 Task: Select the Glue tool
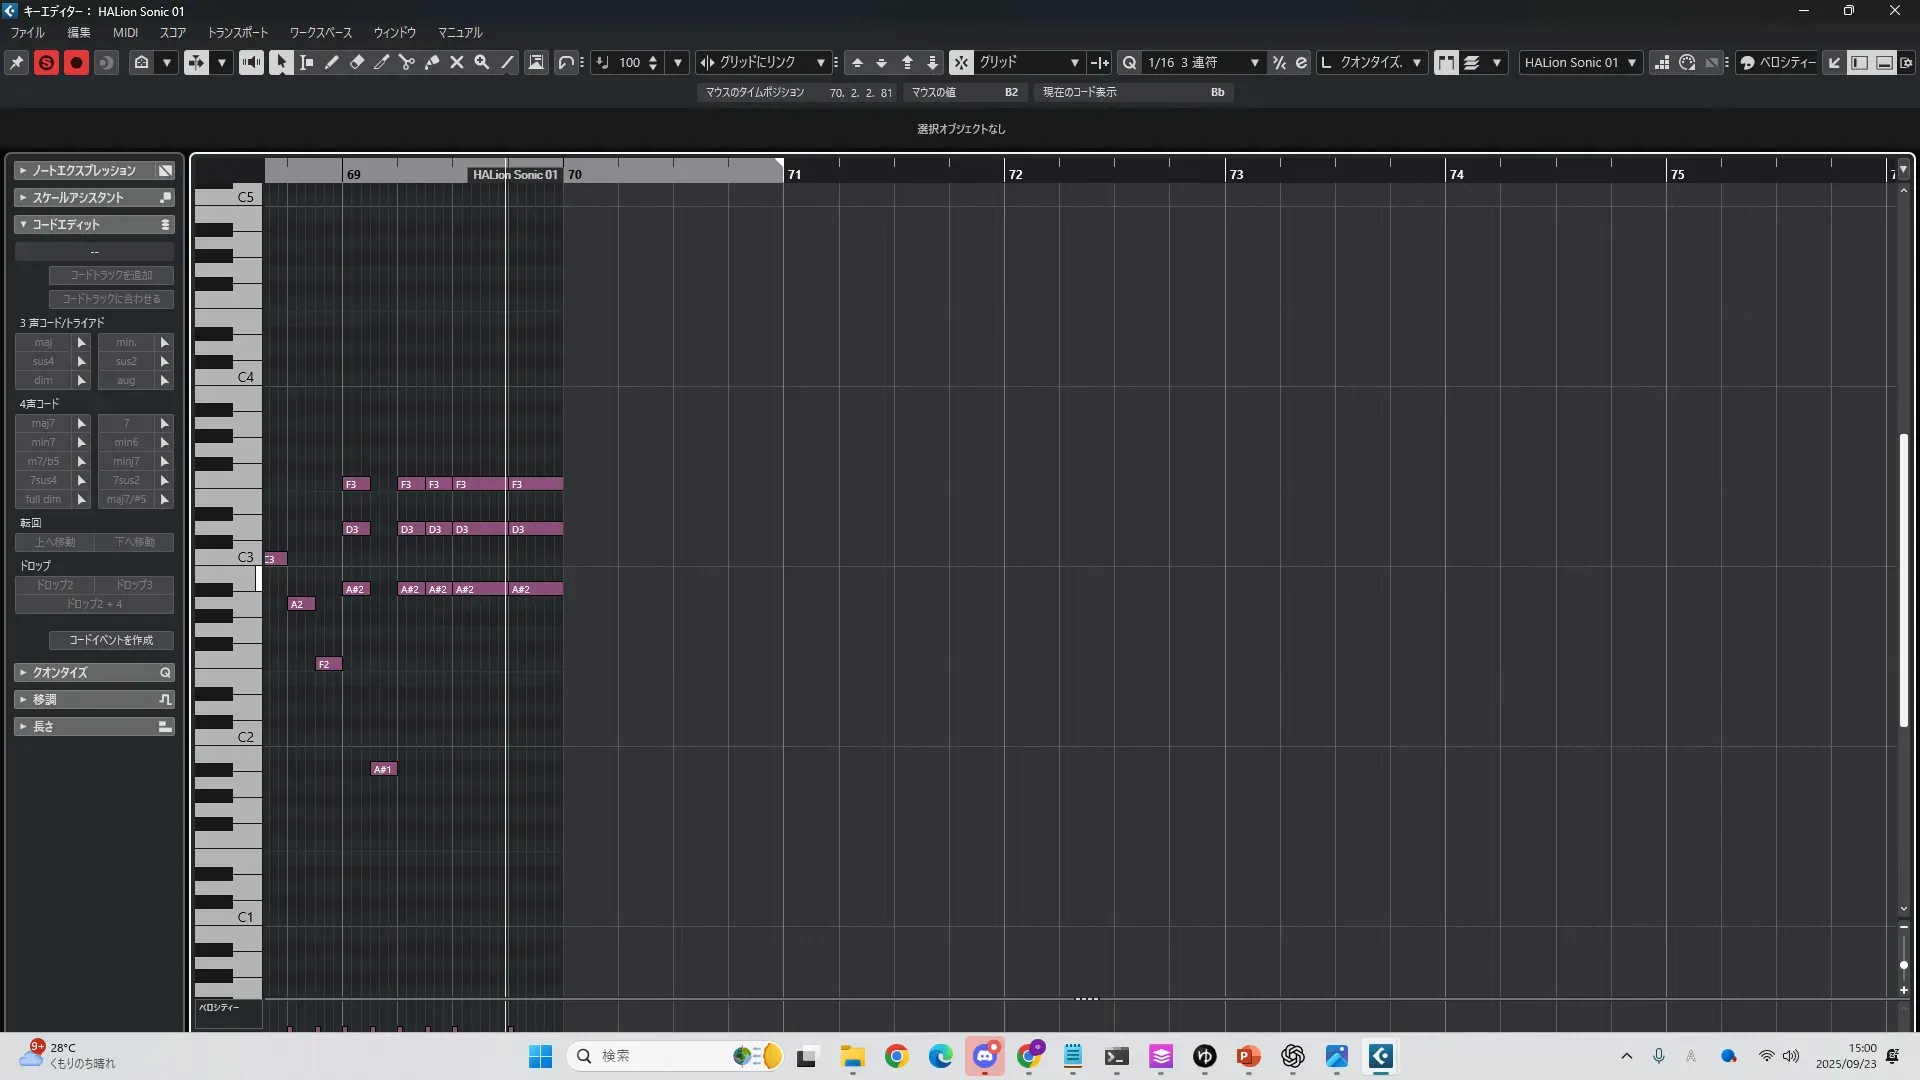432,62
